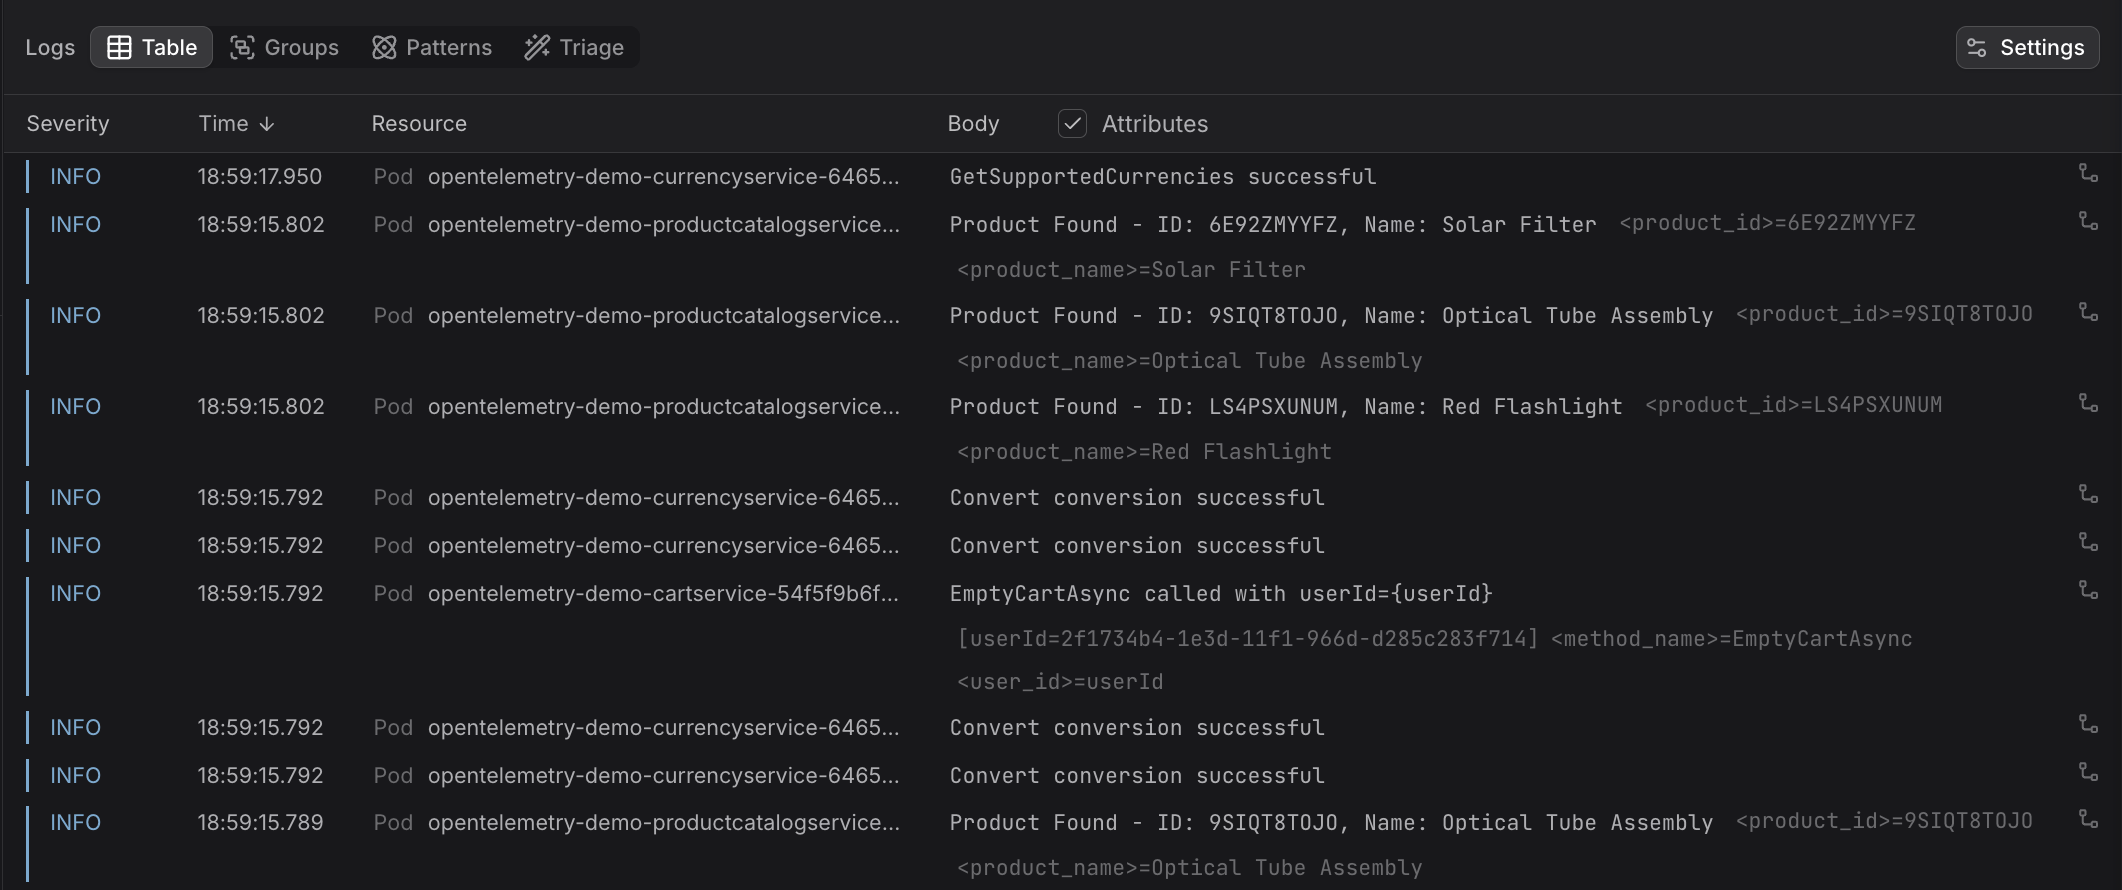2122x890 pixels.
Task: Open the trace icon for GetSupportedCurrencies log
Action: click(2090, 172)
